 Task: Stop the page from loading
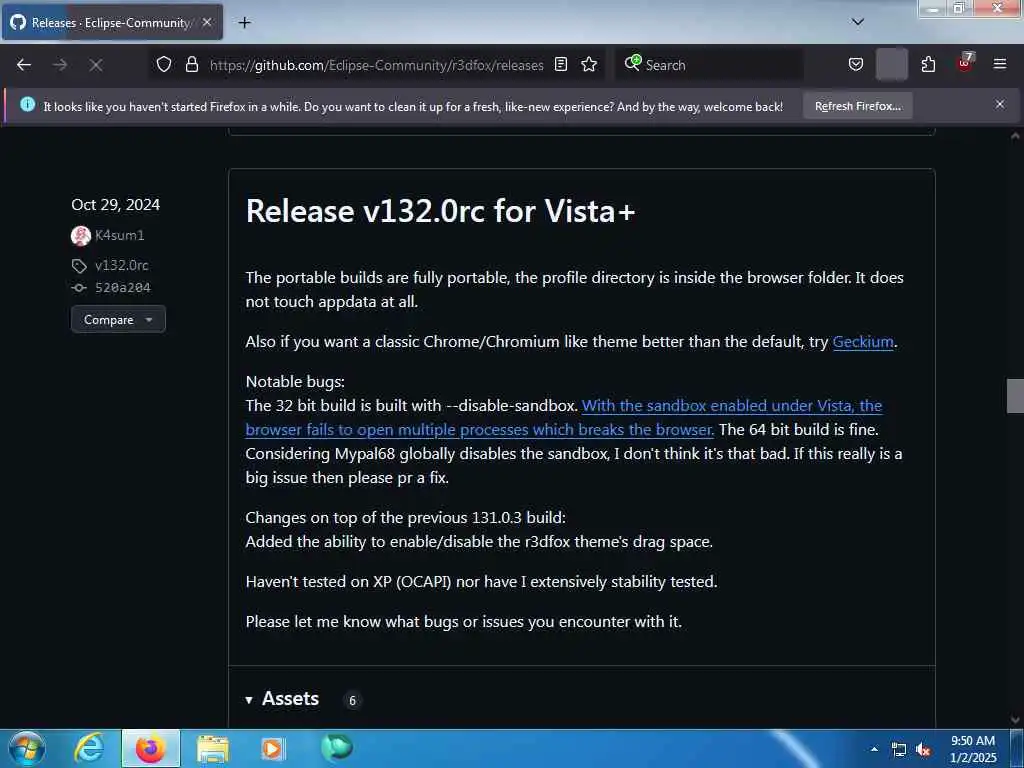(95, 65)
